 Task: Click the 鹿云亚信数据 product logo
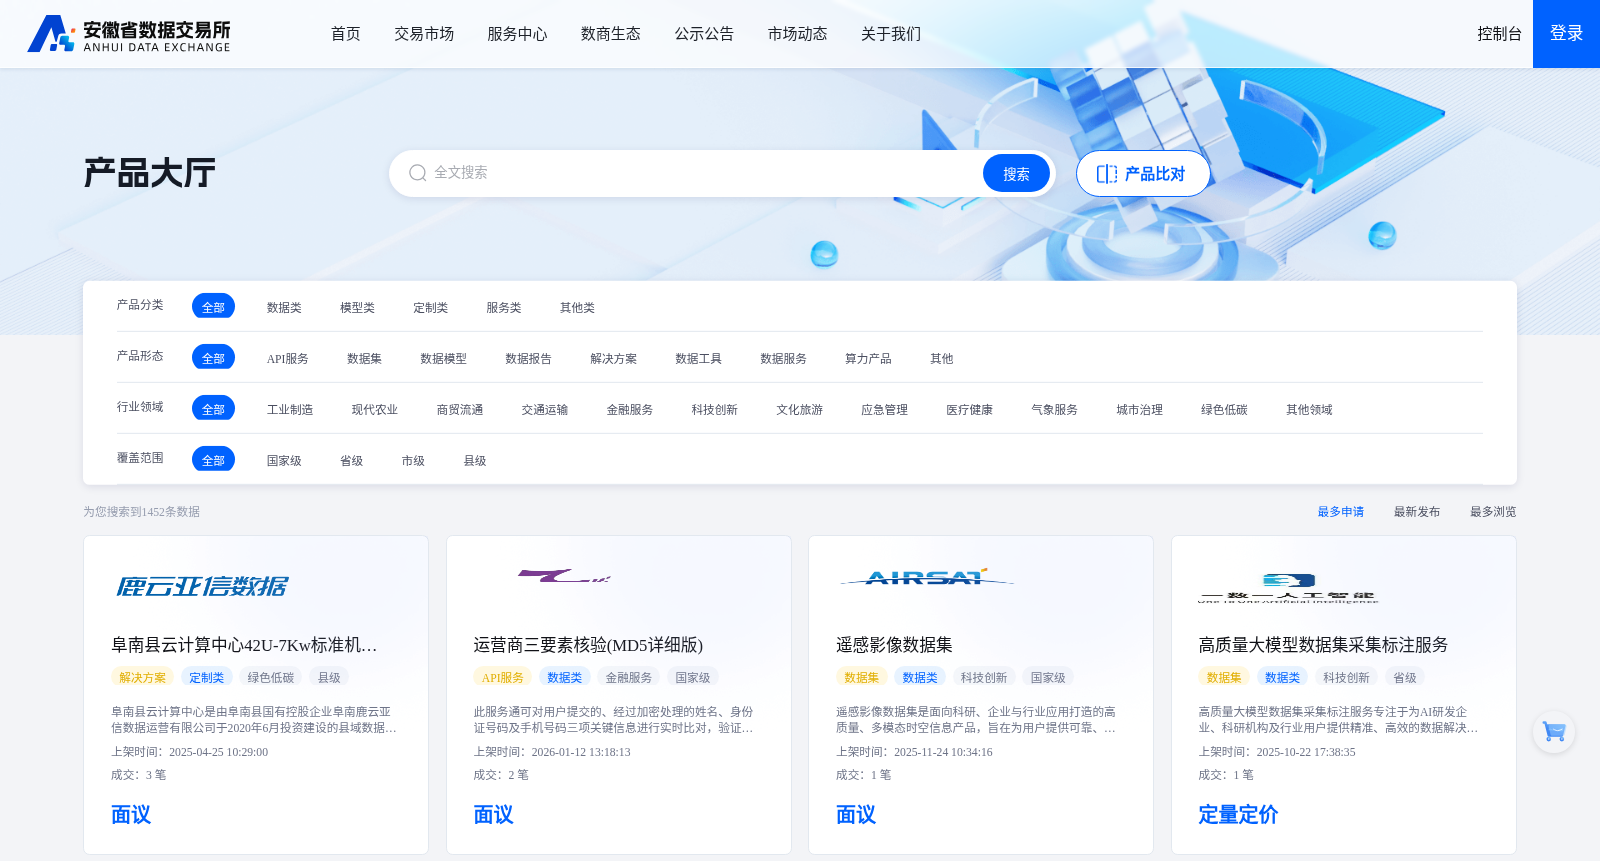(x=202, y=586)
